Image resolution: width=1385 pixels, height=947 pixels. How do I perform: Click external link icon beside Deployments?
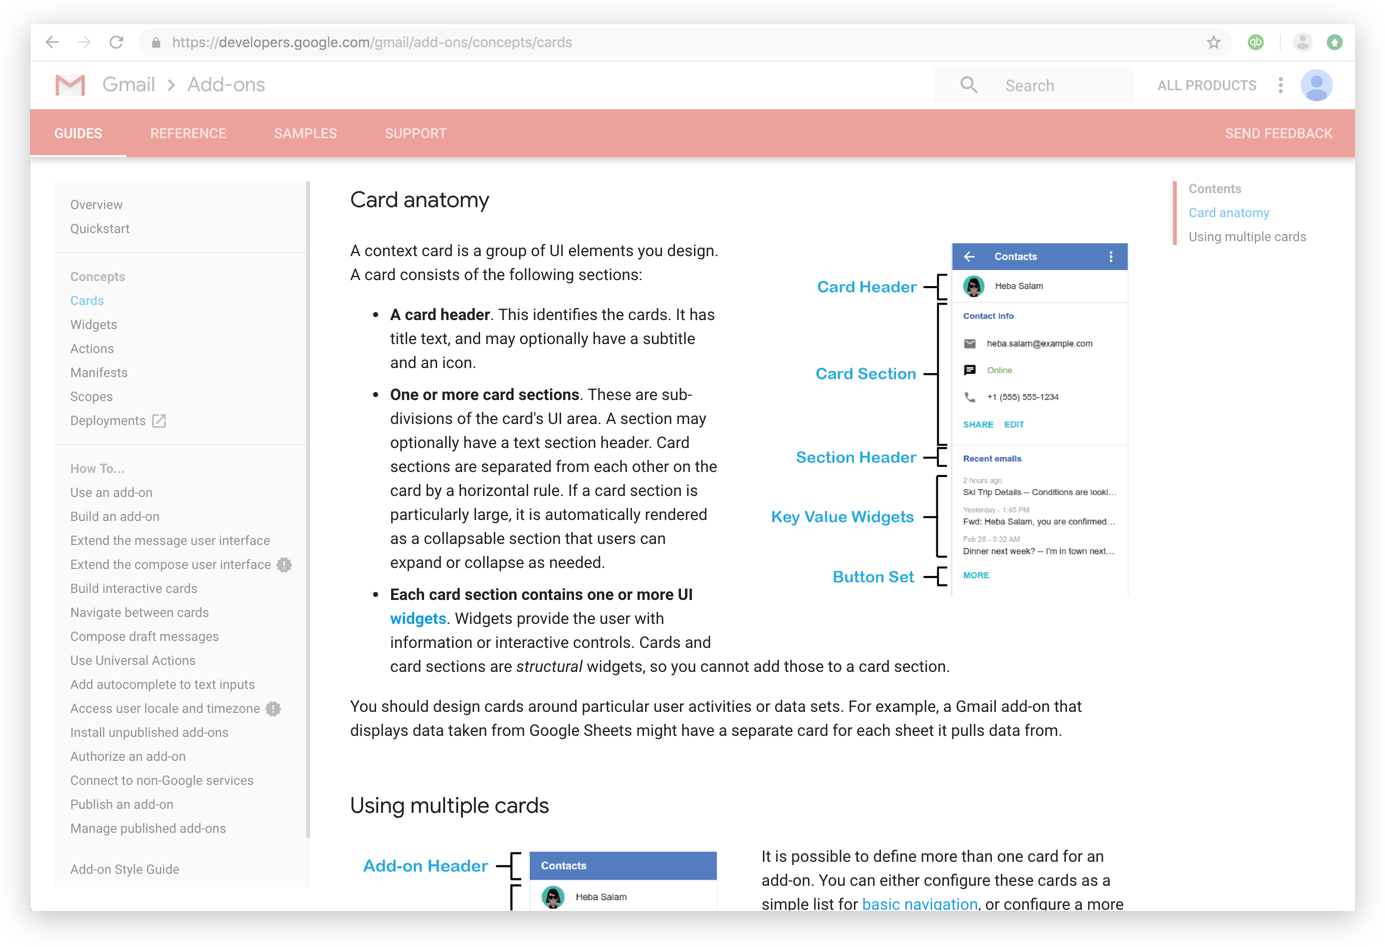[x=159, y=421]
